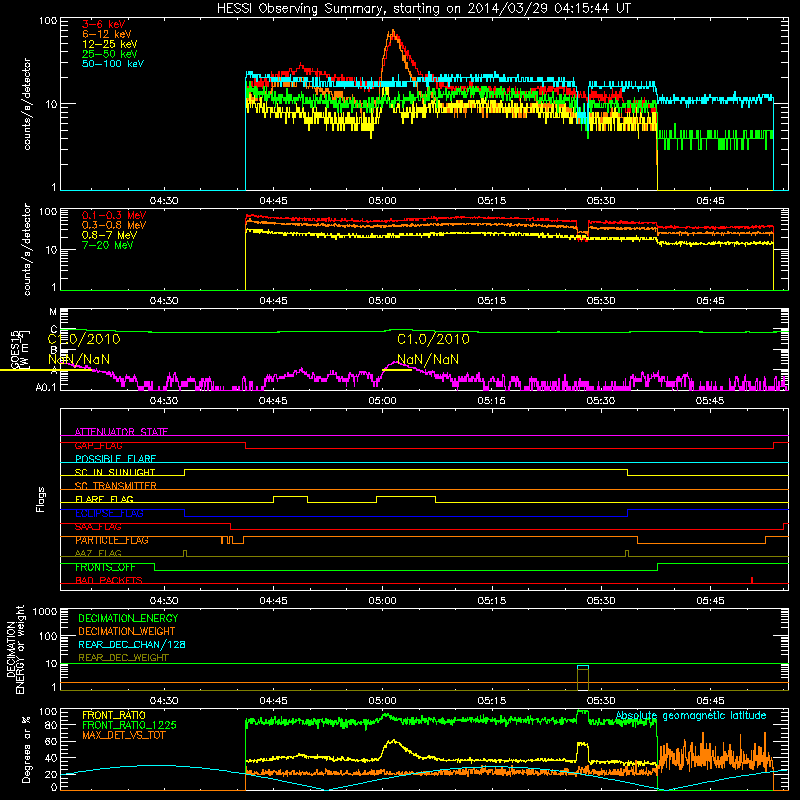The image size is (800, 800).
Task: Click the ECLIPSE_FLAG label
Action: click(109, 513)
